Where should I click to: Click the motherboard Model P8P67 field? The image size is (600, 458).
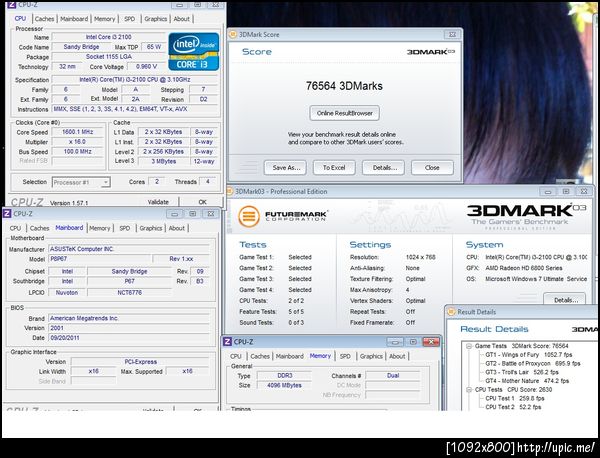point(99,259)
